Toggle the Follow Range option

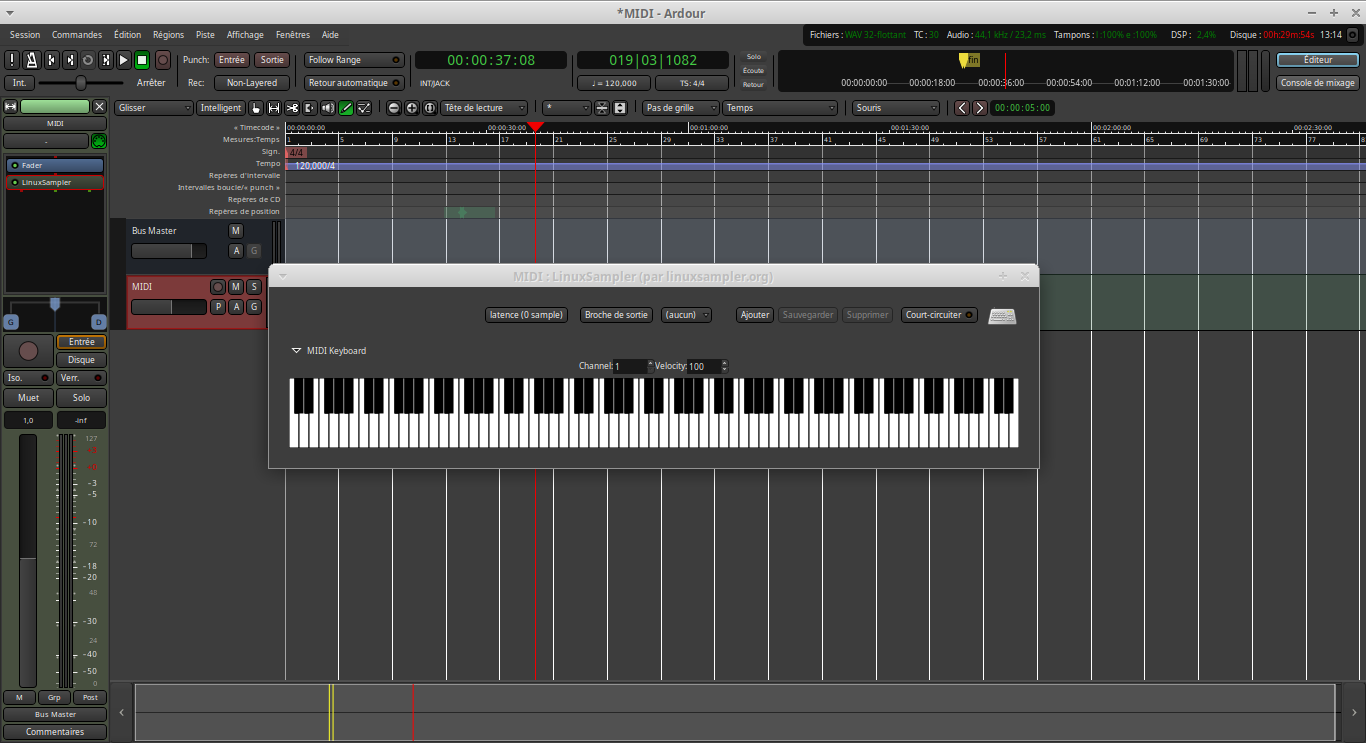(354, 60)
